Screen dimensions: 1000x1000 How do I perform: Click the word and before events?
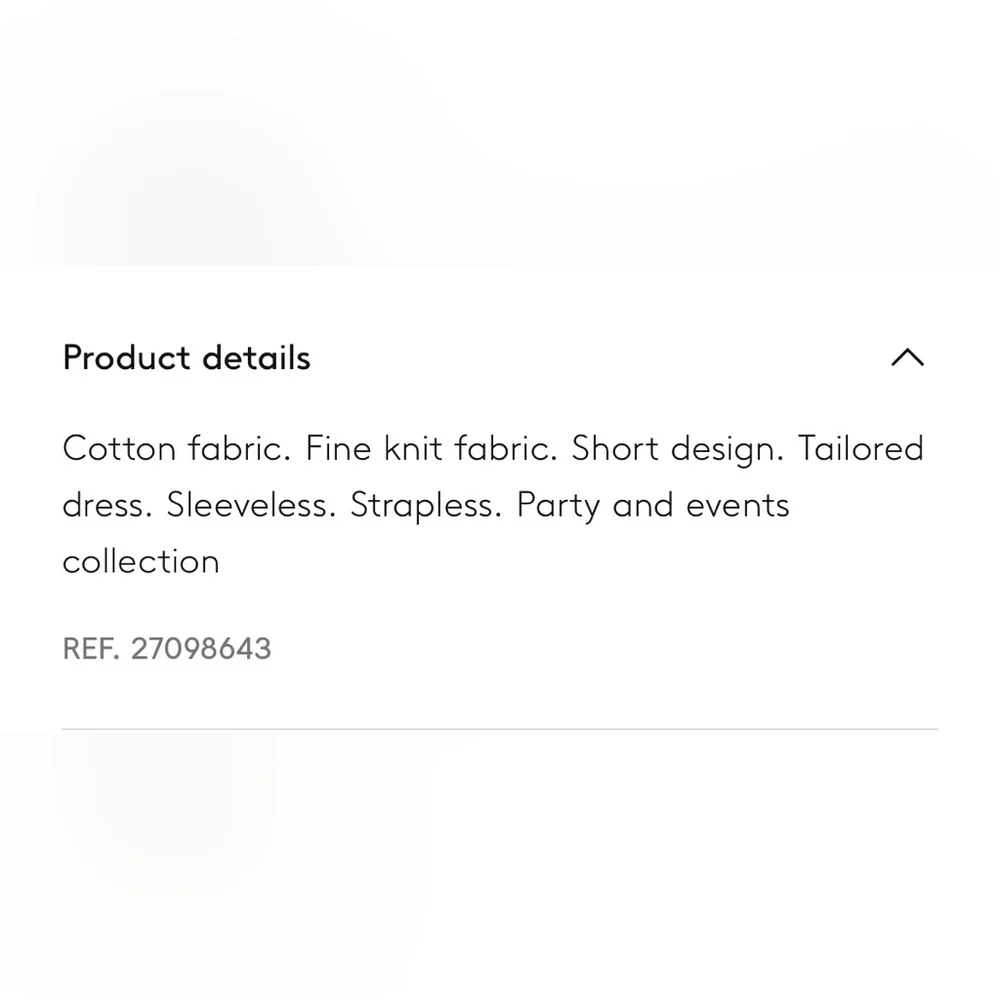pos(643,505)
